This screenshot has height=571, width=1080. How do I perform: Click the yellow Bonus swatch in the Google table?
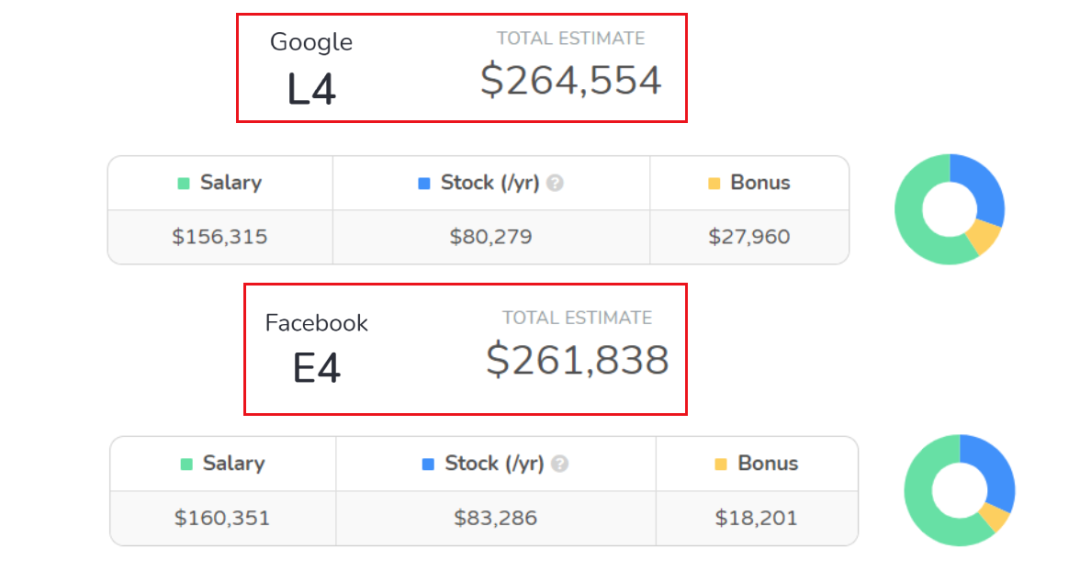tap(714, 183)
